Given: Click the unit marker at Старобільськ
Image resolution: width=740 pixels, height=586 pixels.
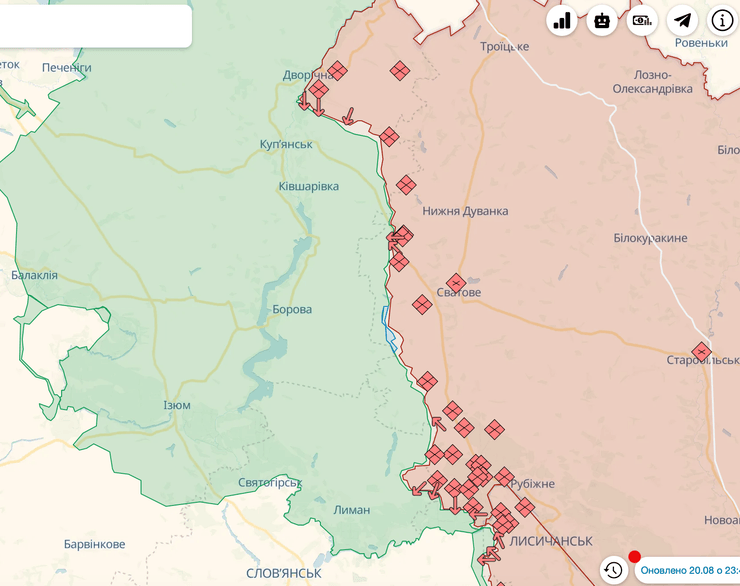Looking at the screenshot, I should (x=702, y=352).
